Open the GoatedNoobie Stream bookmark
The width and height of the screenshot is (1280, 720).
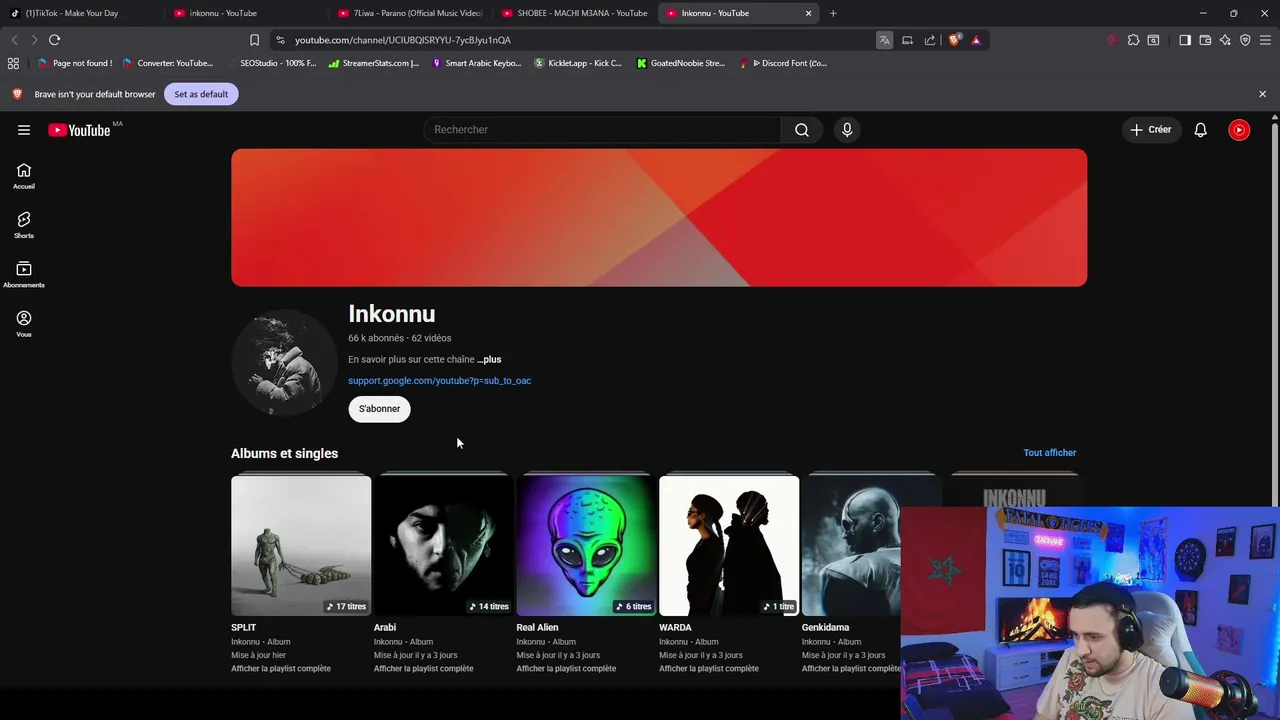[x=681, y=63]
